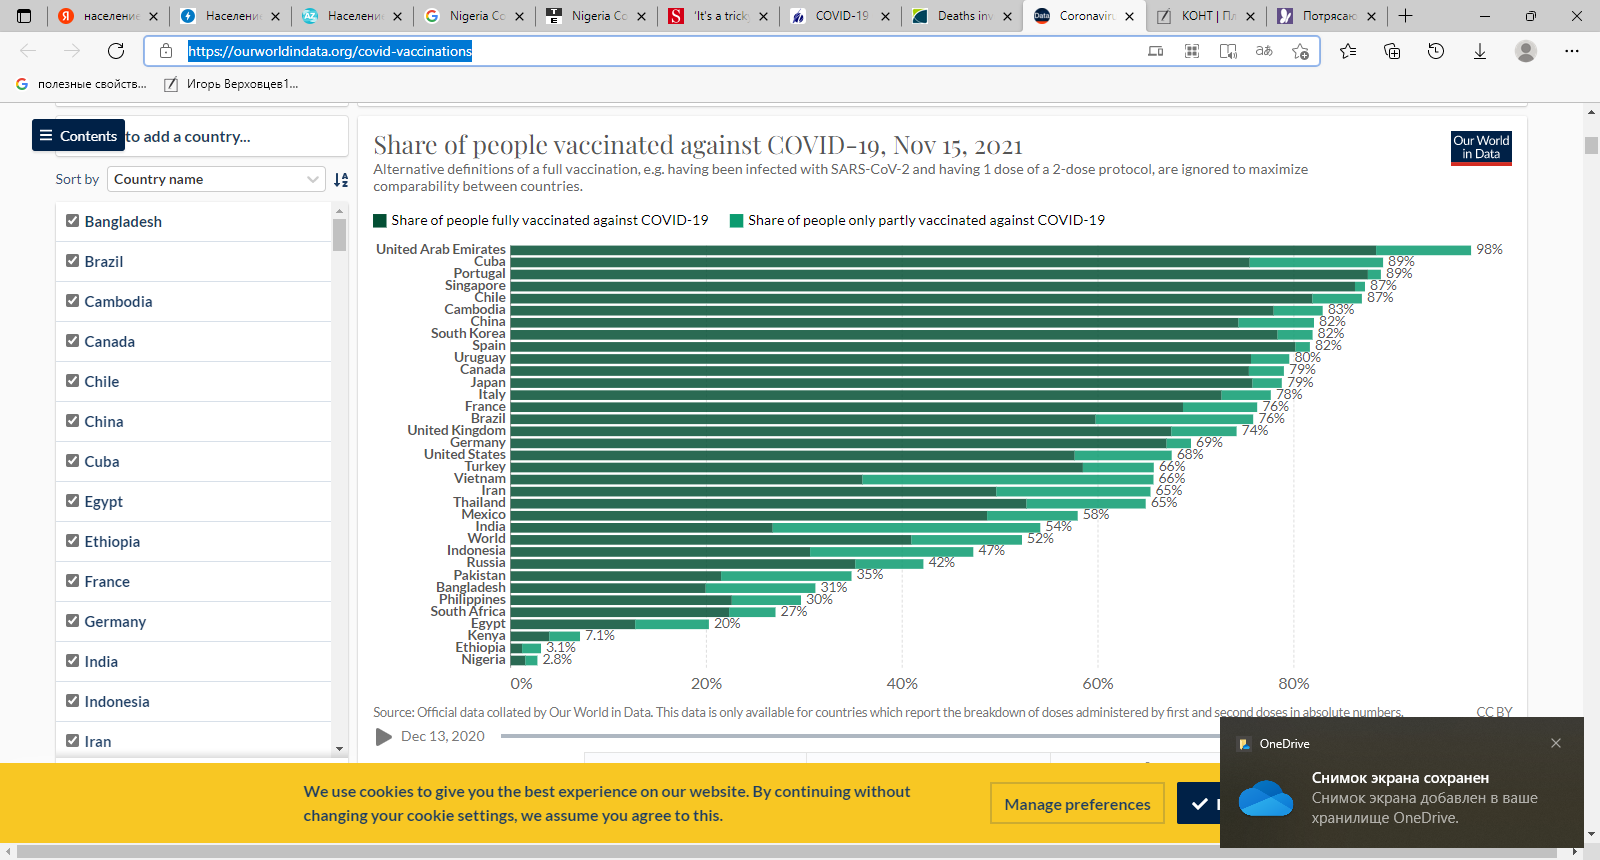Close the OneDrive notification

pos(1556,743)
